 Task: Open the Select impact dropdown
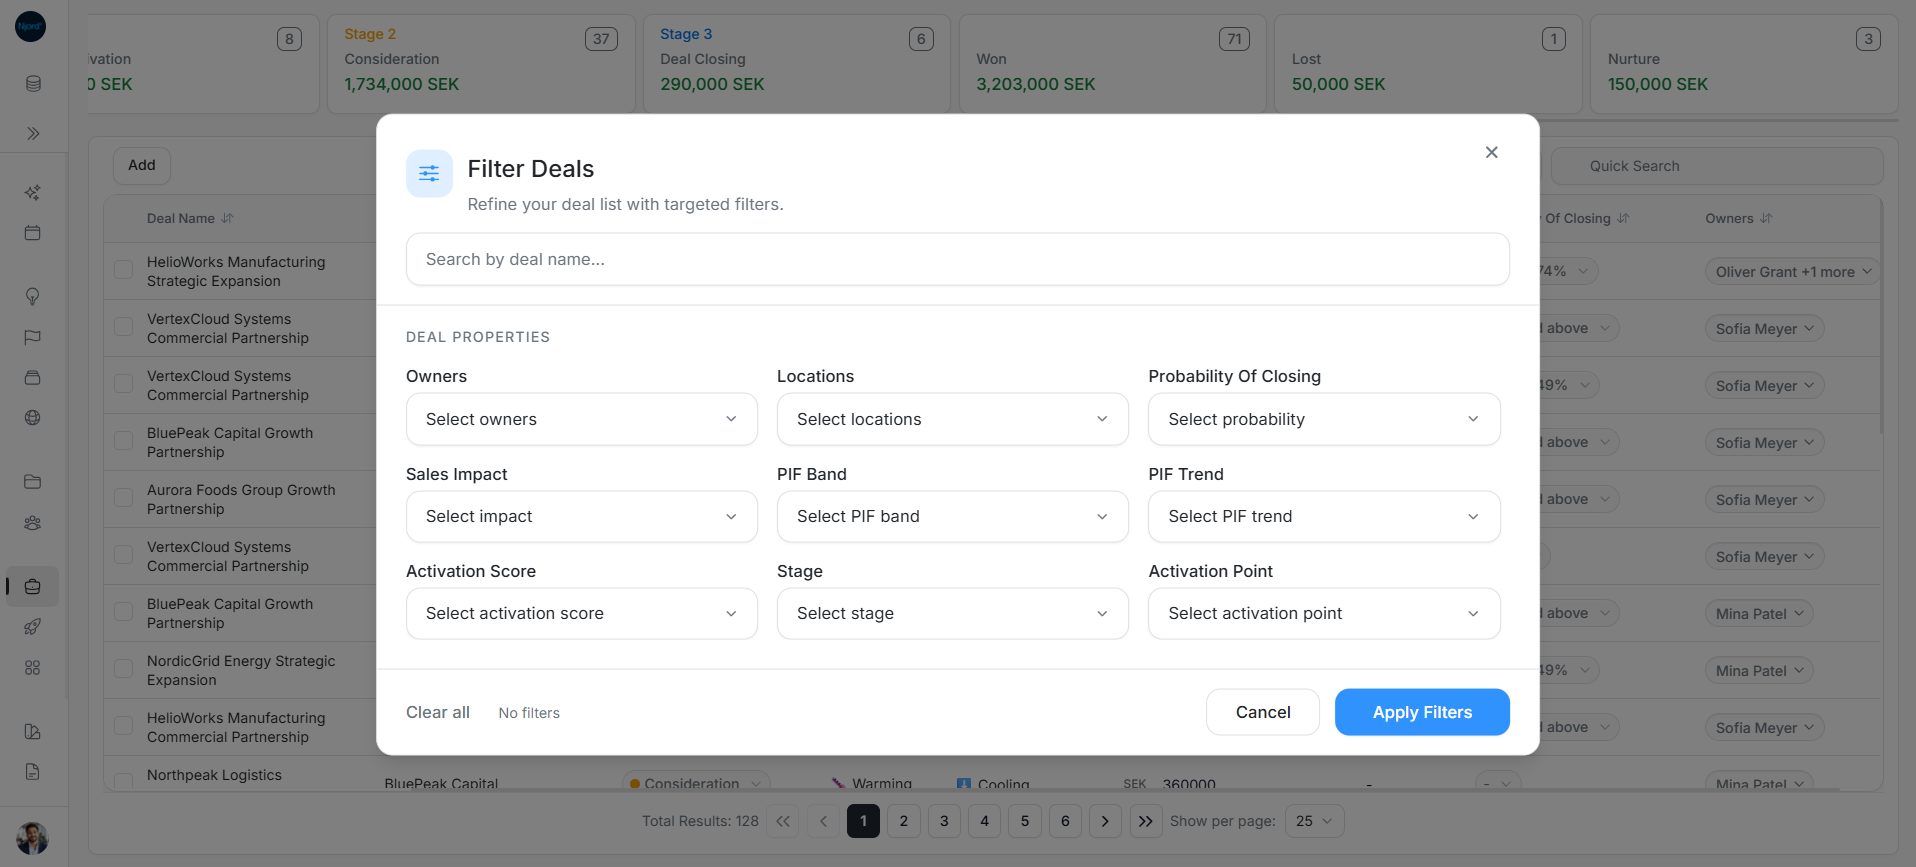click(582, 516)
